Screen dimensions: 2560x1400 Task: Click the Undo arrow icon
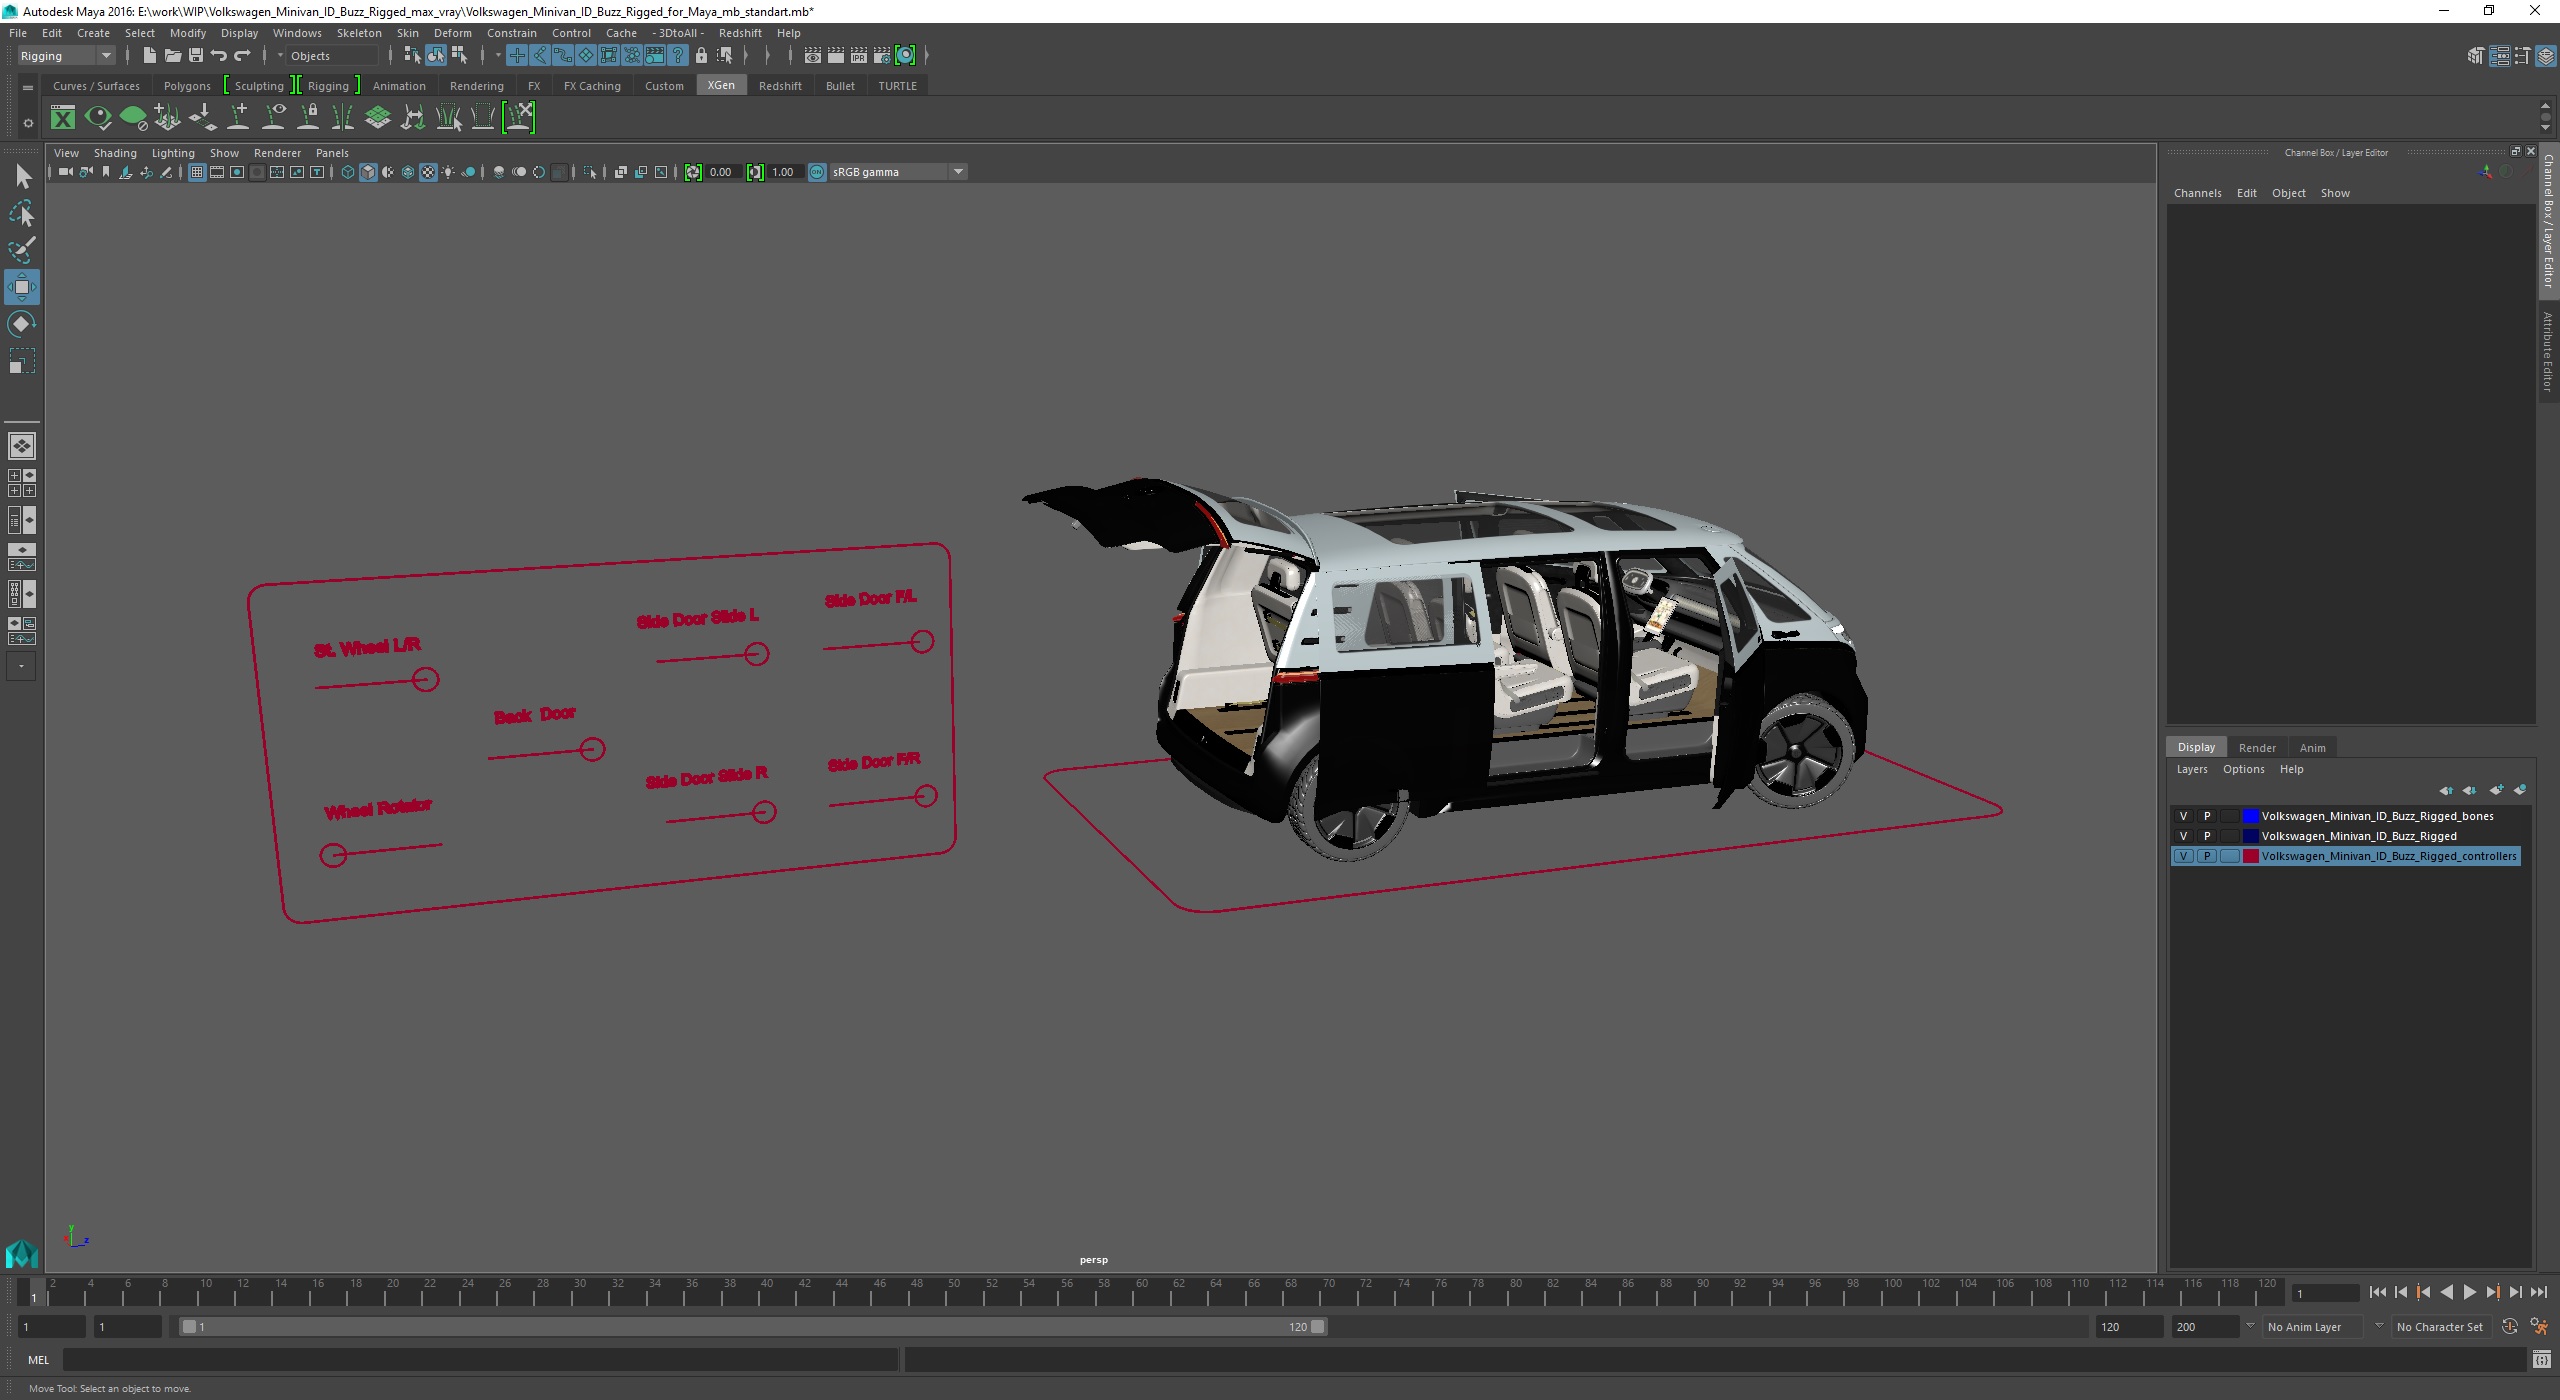pos(219,56)
